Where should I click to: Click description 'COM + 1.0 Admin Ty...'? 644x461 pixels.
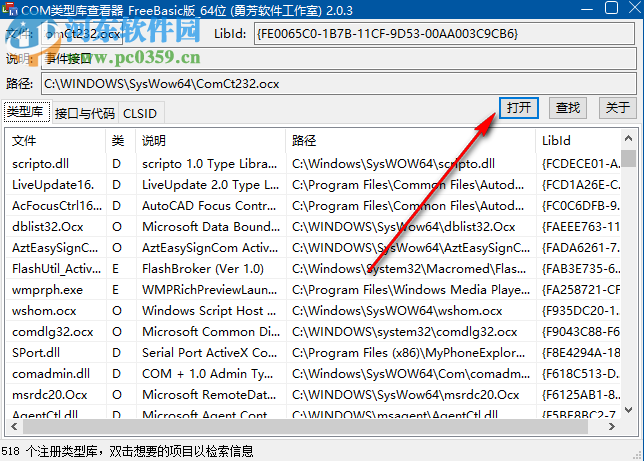pyautogui.click(x=207, y=373)
